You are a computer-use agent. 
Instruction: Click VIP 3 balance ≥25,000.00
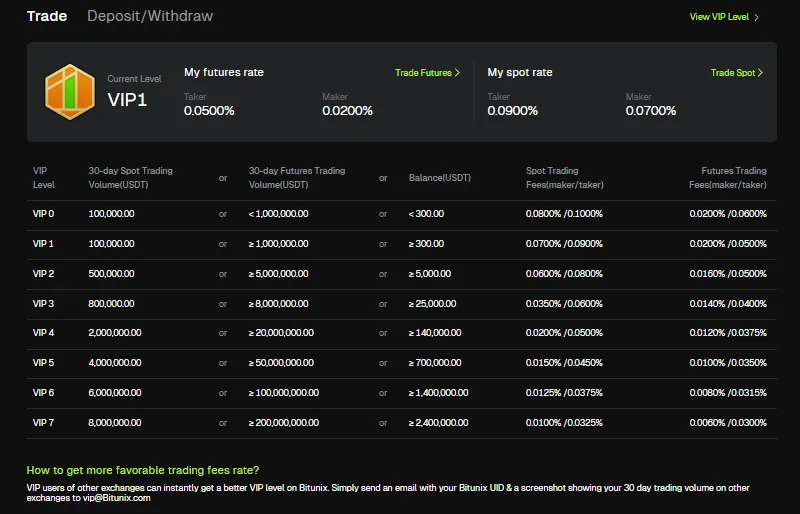coord(432,304)
